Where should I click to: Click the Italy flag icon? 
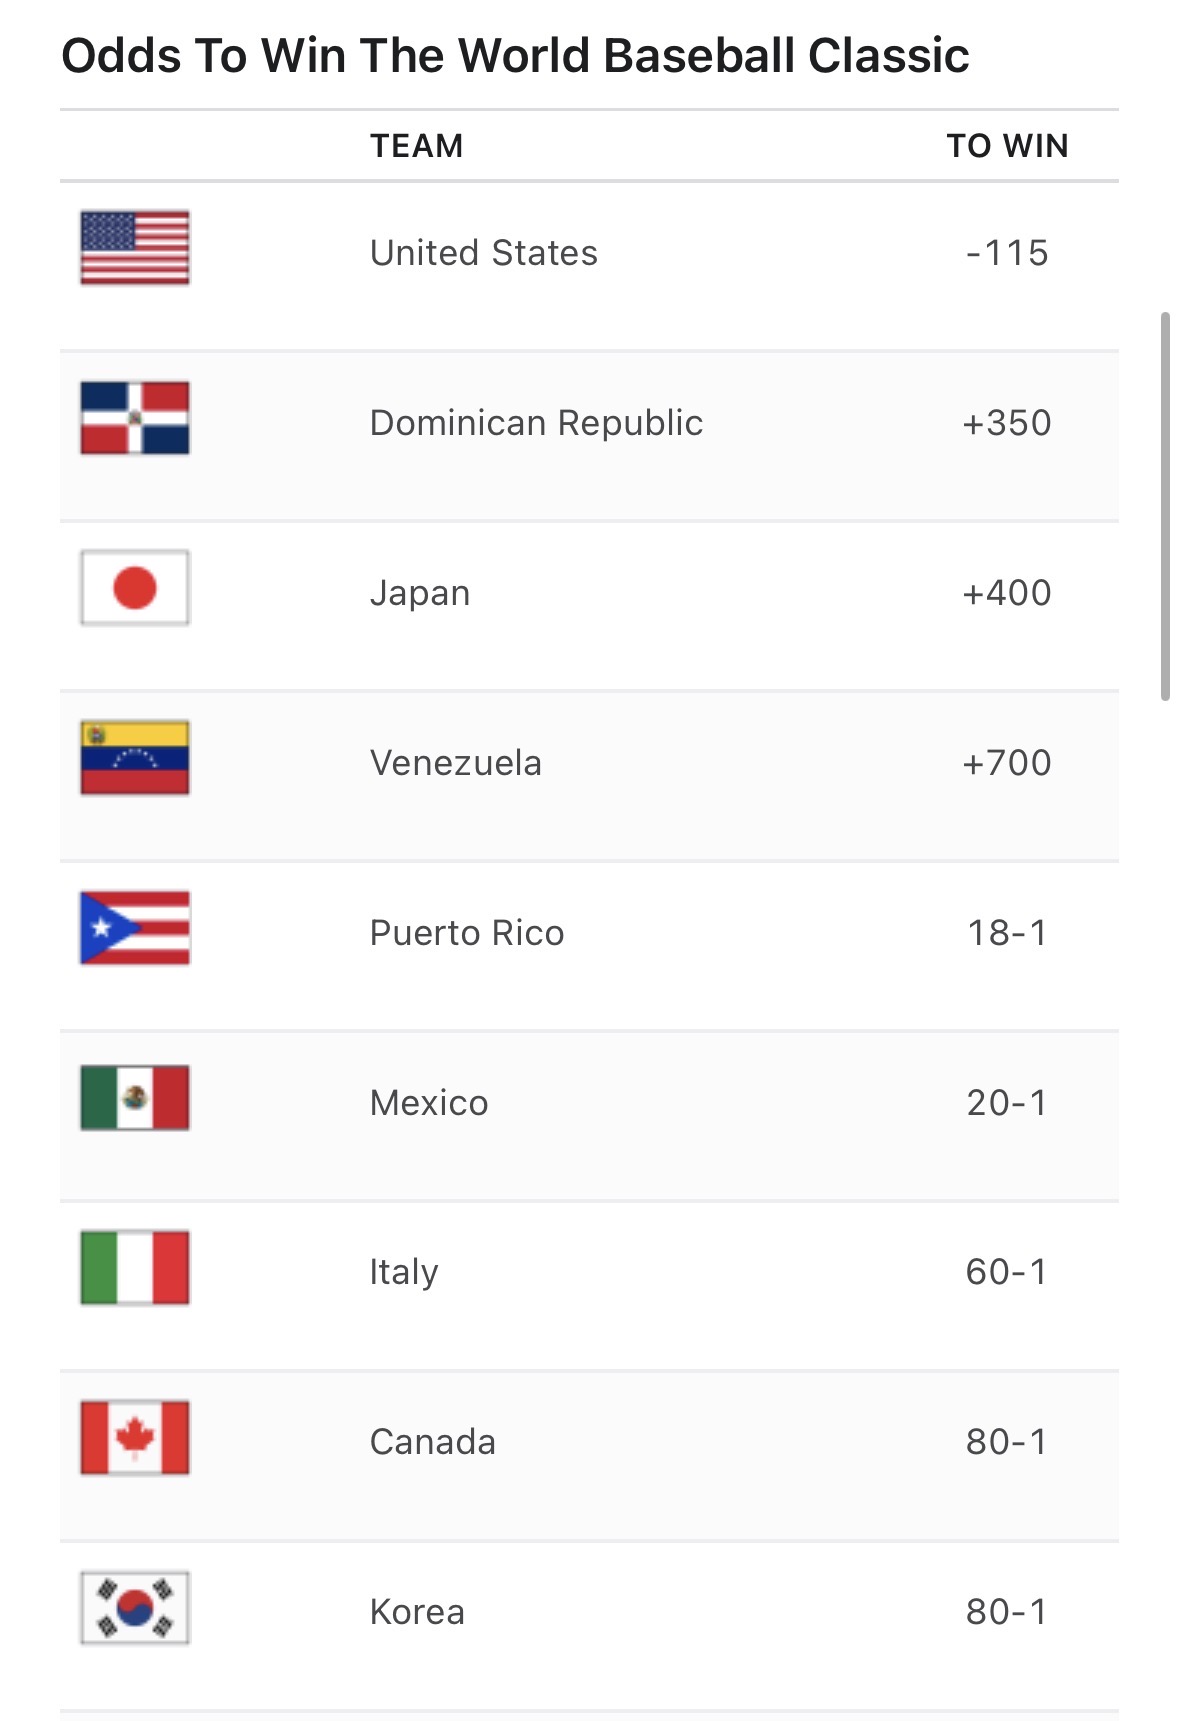(x=135, y=1268)
